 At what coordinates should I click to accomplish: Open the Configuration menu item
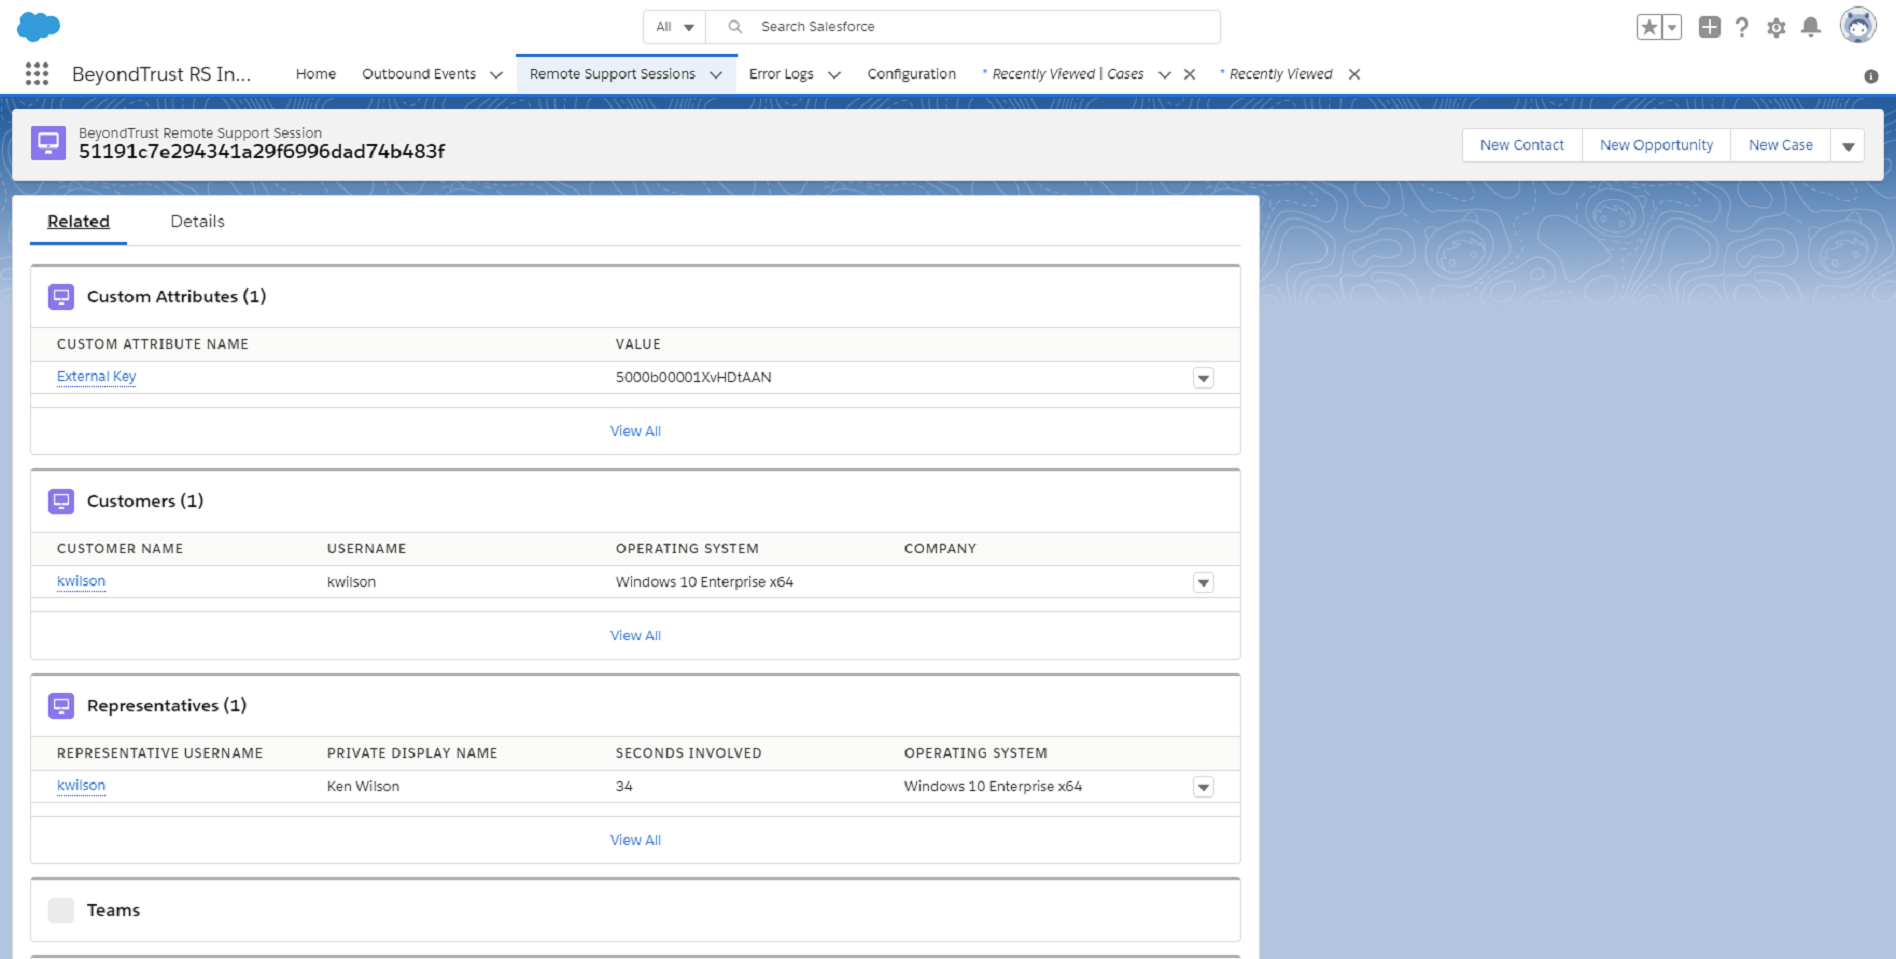coord(911,73)
